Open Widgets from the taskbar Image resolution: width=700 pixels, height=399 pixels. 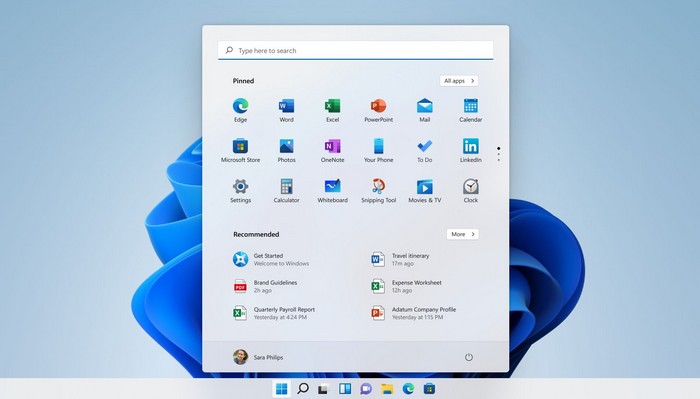[x=345, y=389]
